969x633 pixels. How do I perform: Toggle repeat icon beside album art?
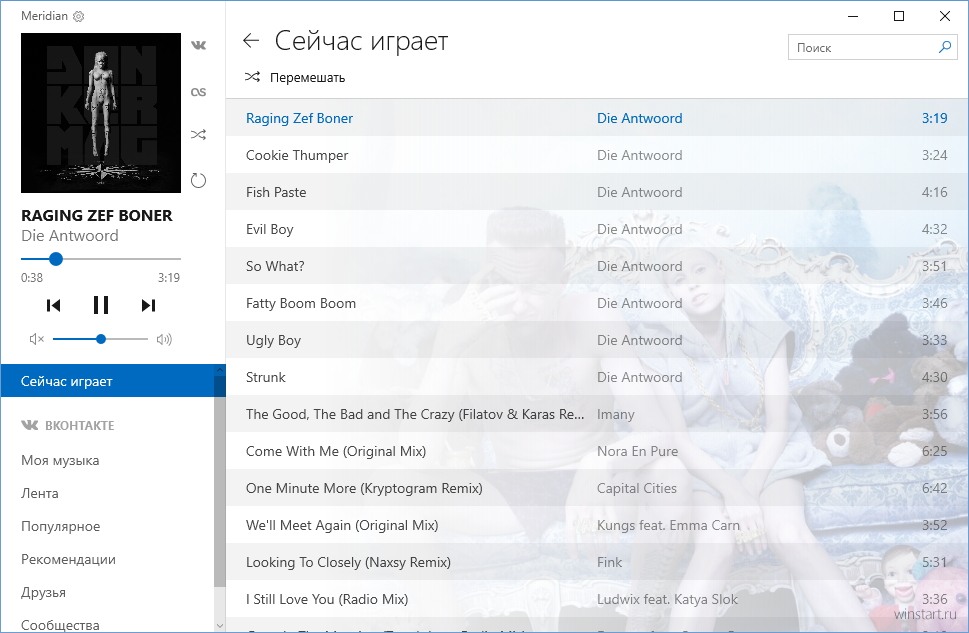[198, 181]
